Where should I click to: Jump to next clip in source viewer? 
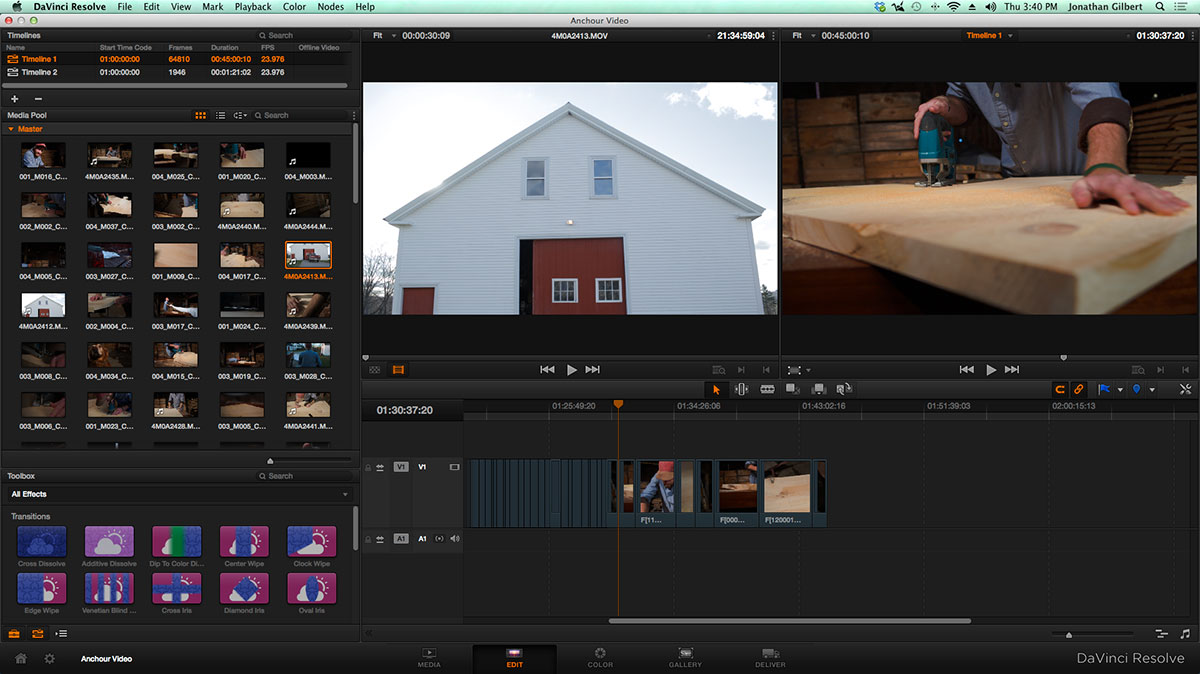point(593,370)
